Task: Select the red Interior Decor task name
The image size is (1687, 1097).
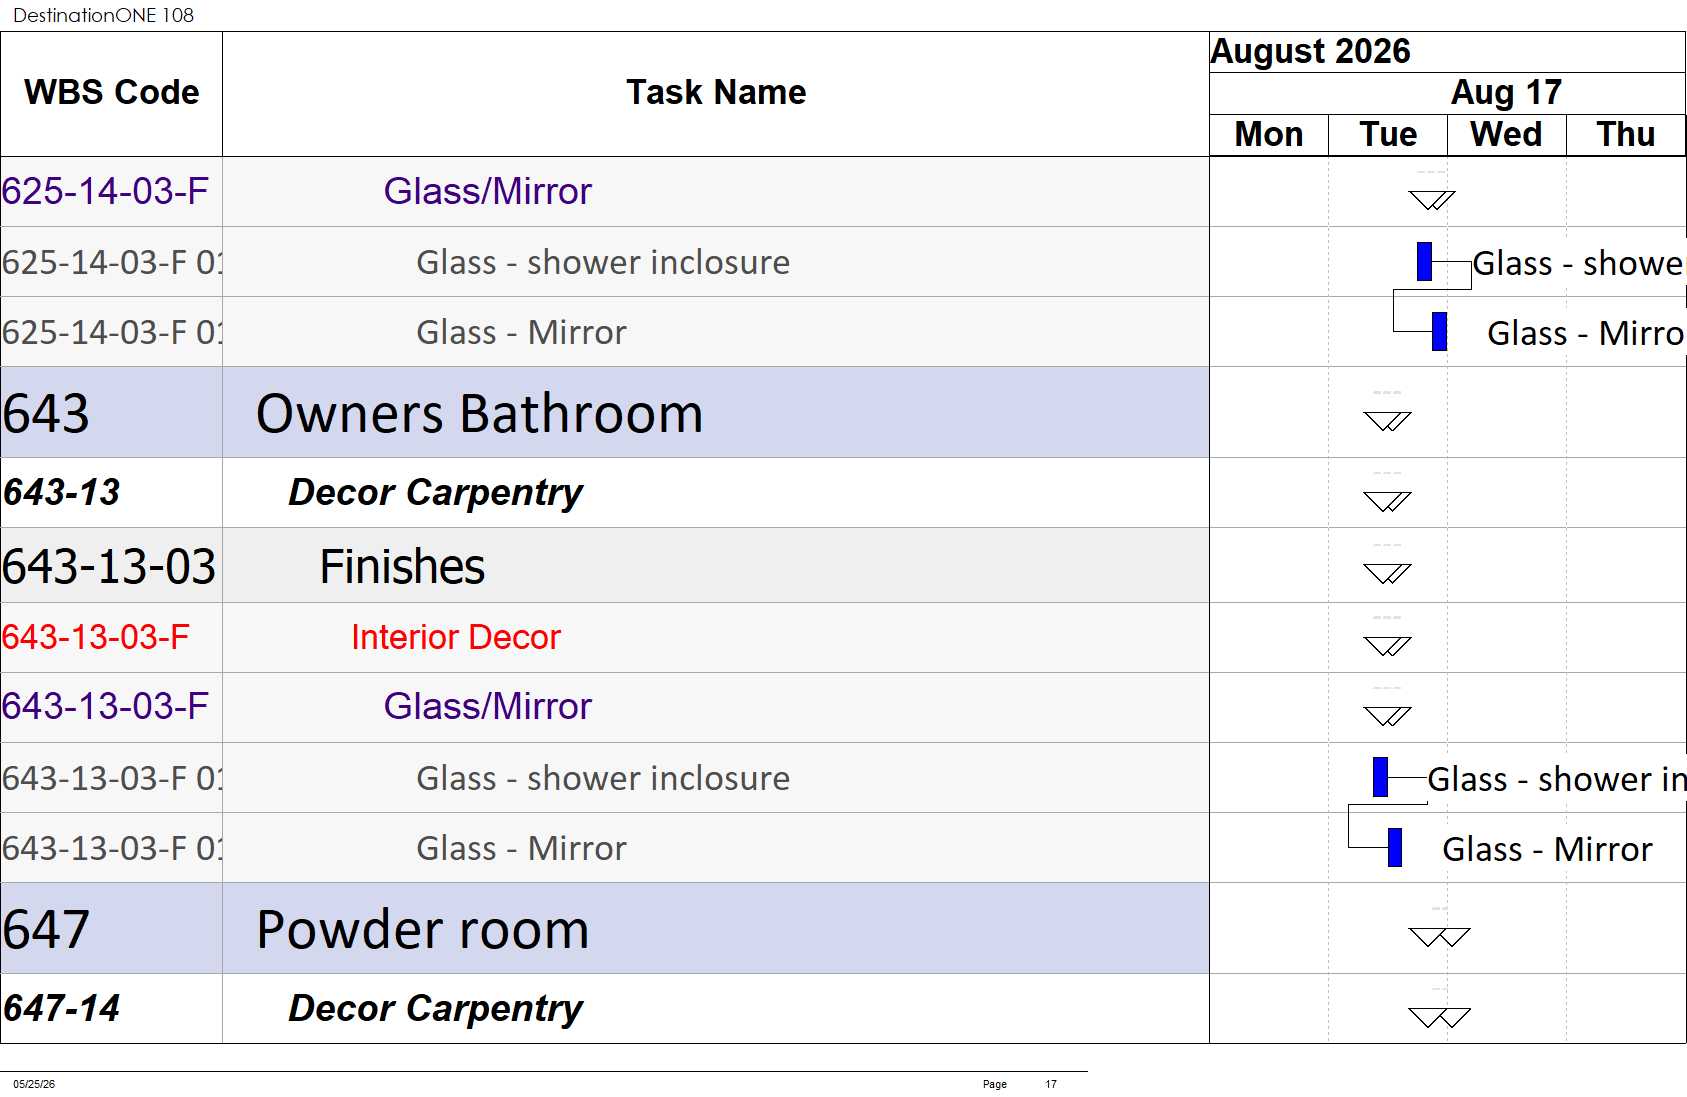Action: pyautogui.click(x=456, y=637)
